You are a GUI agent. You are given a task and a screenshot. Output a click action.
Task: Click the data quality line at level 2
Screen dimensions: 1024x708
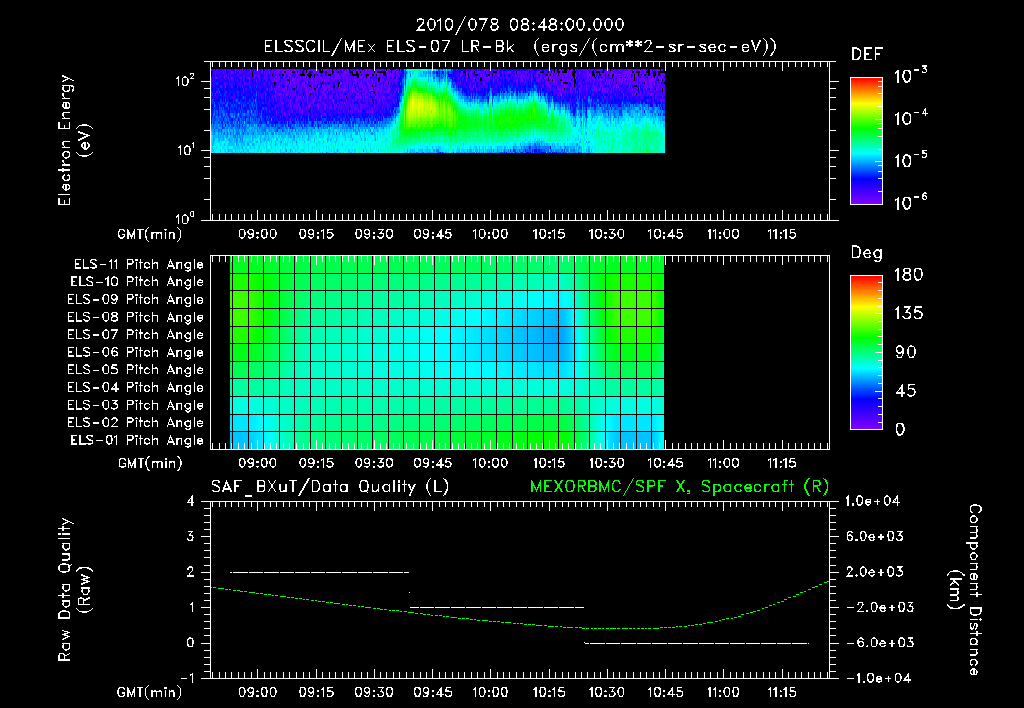[319, 572]
